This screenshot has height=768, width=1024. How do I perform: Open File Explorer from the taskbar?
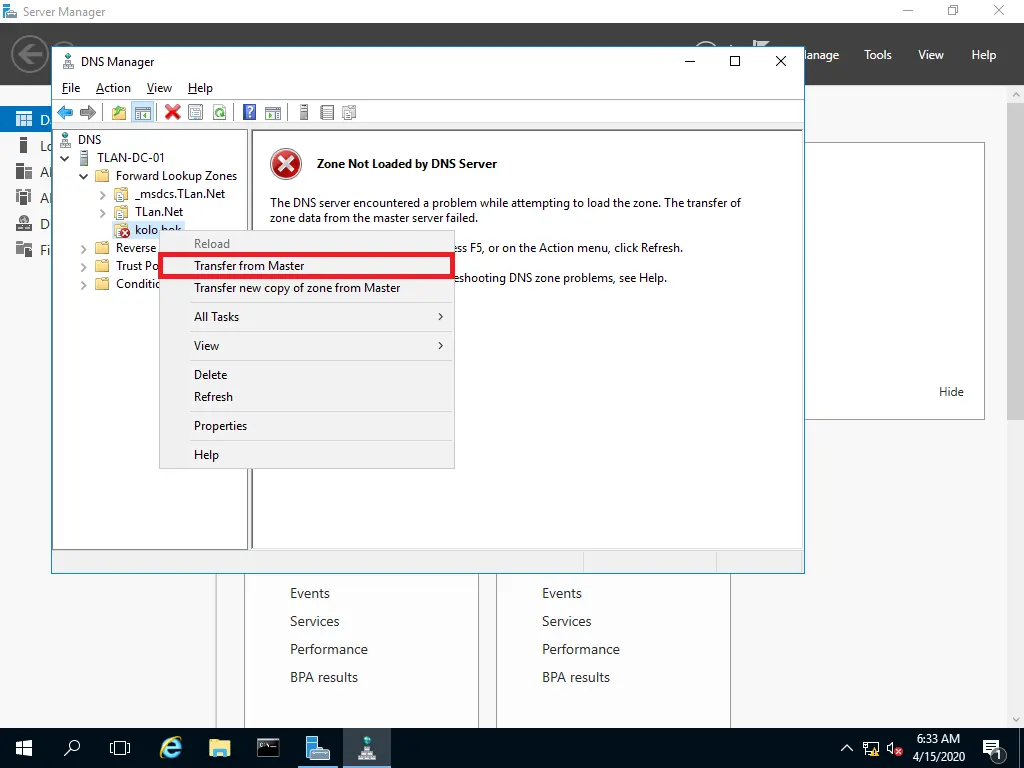click(x=220, y=748)
